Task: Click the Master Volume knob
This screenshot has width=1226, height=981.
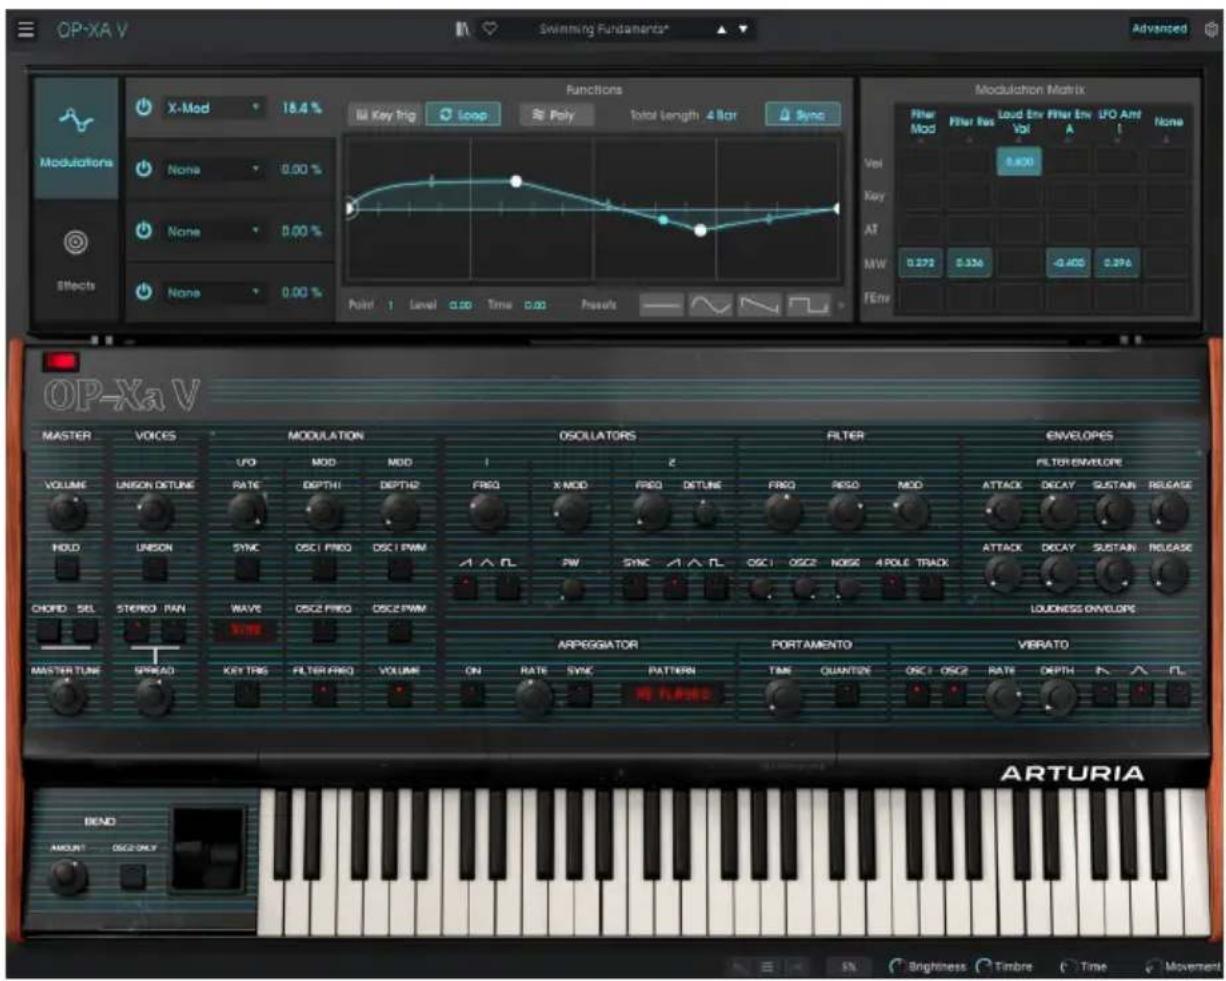Action: (x=66, y=511)
